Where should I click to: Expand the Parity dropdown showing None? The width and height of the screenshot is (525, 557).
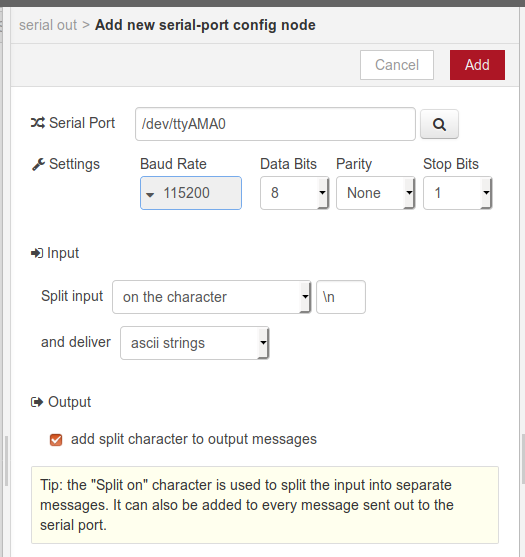375,193
